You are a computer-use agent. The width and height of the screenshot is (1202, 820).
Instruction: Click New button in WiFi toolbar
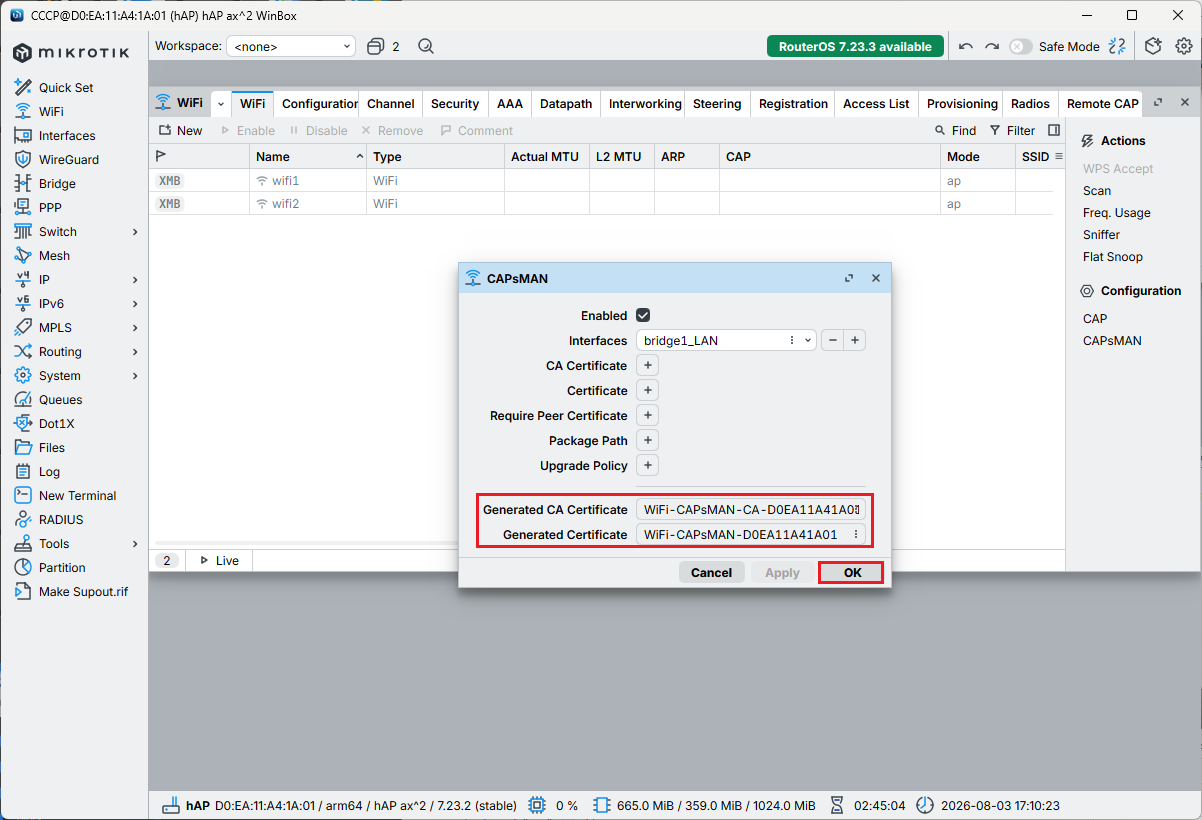(x=180, y=130)
